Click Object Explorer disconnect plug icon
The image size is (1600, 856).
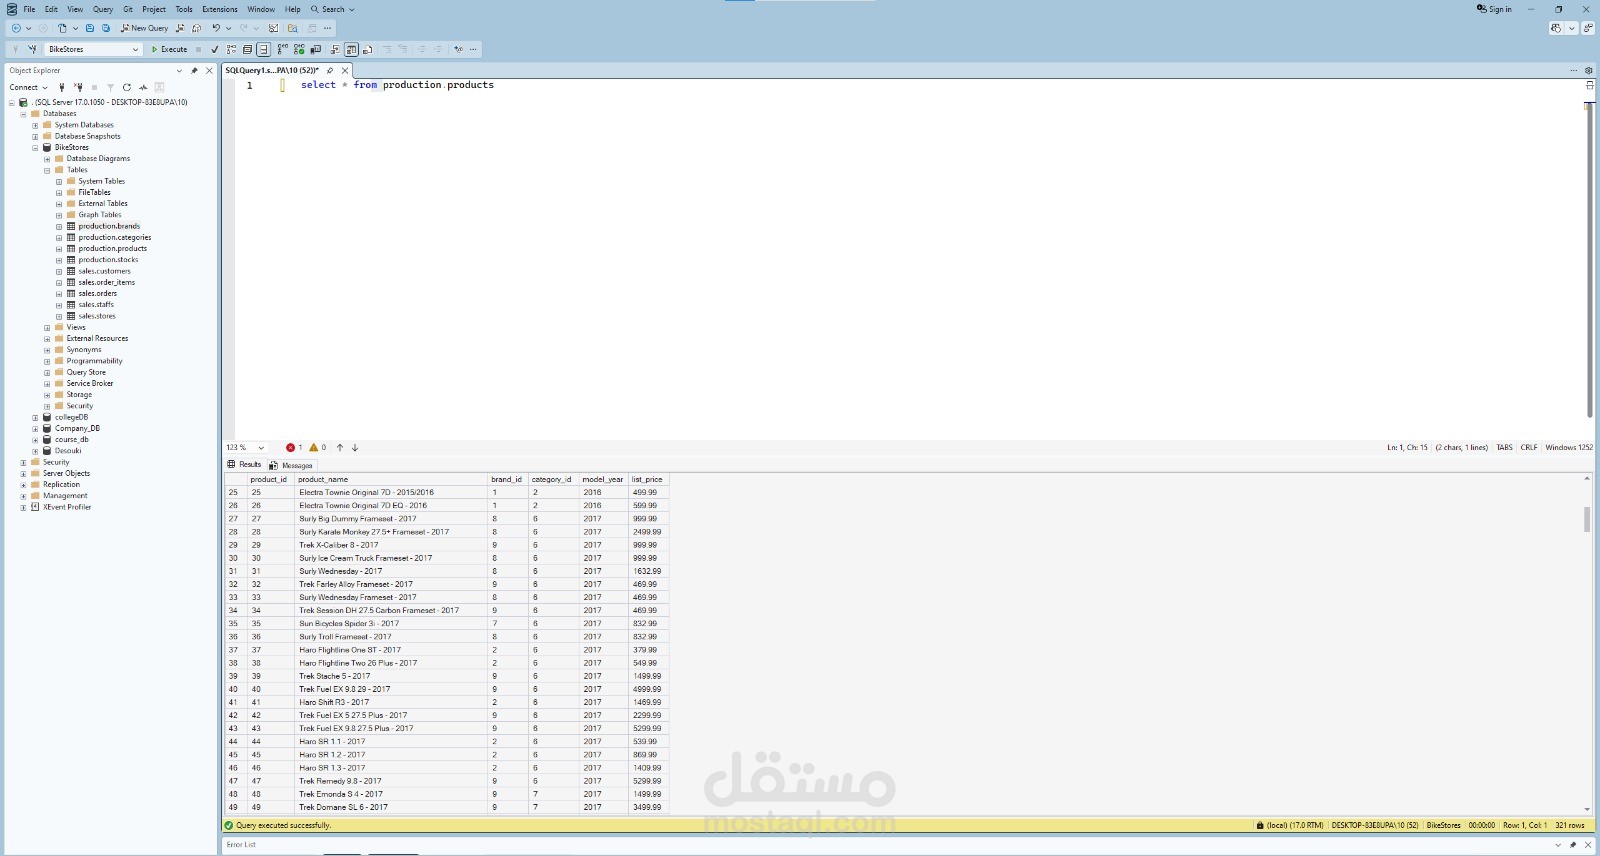point(78,87)
